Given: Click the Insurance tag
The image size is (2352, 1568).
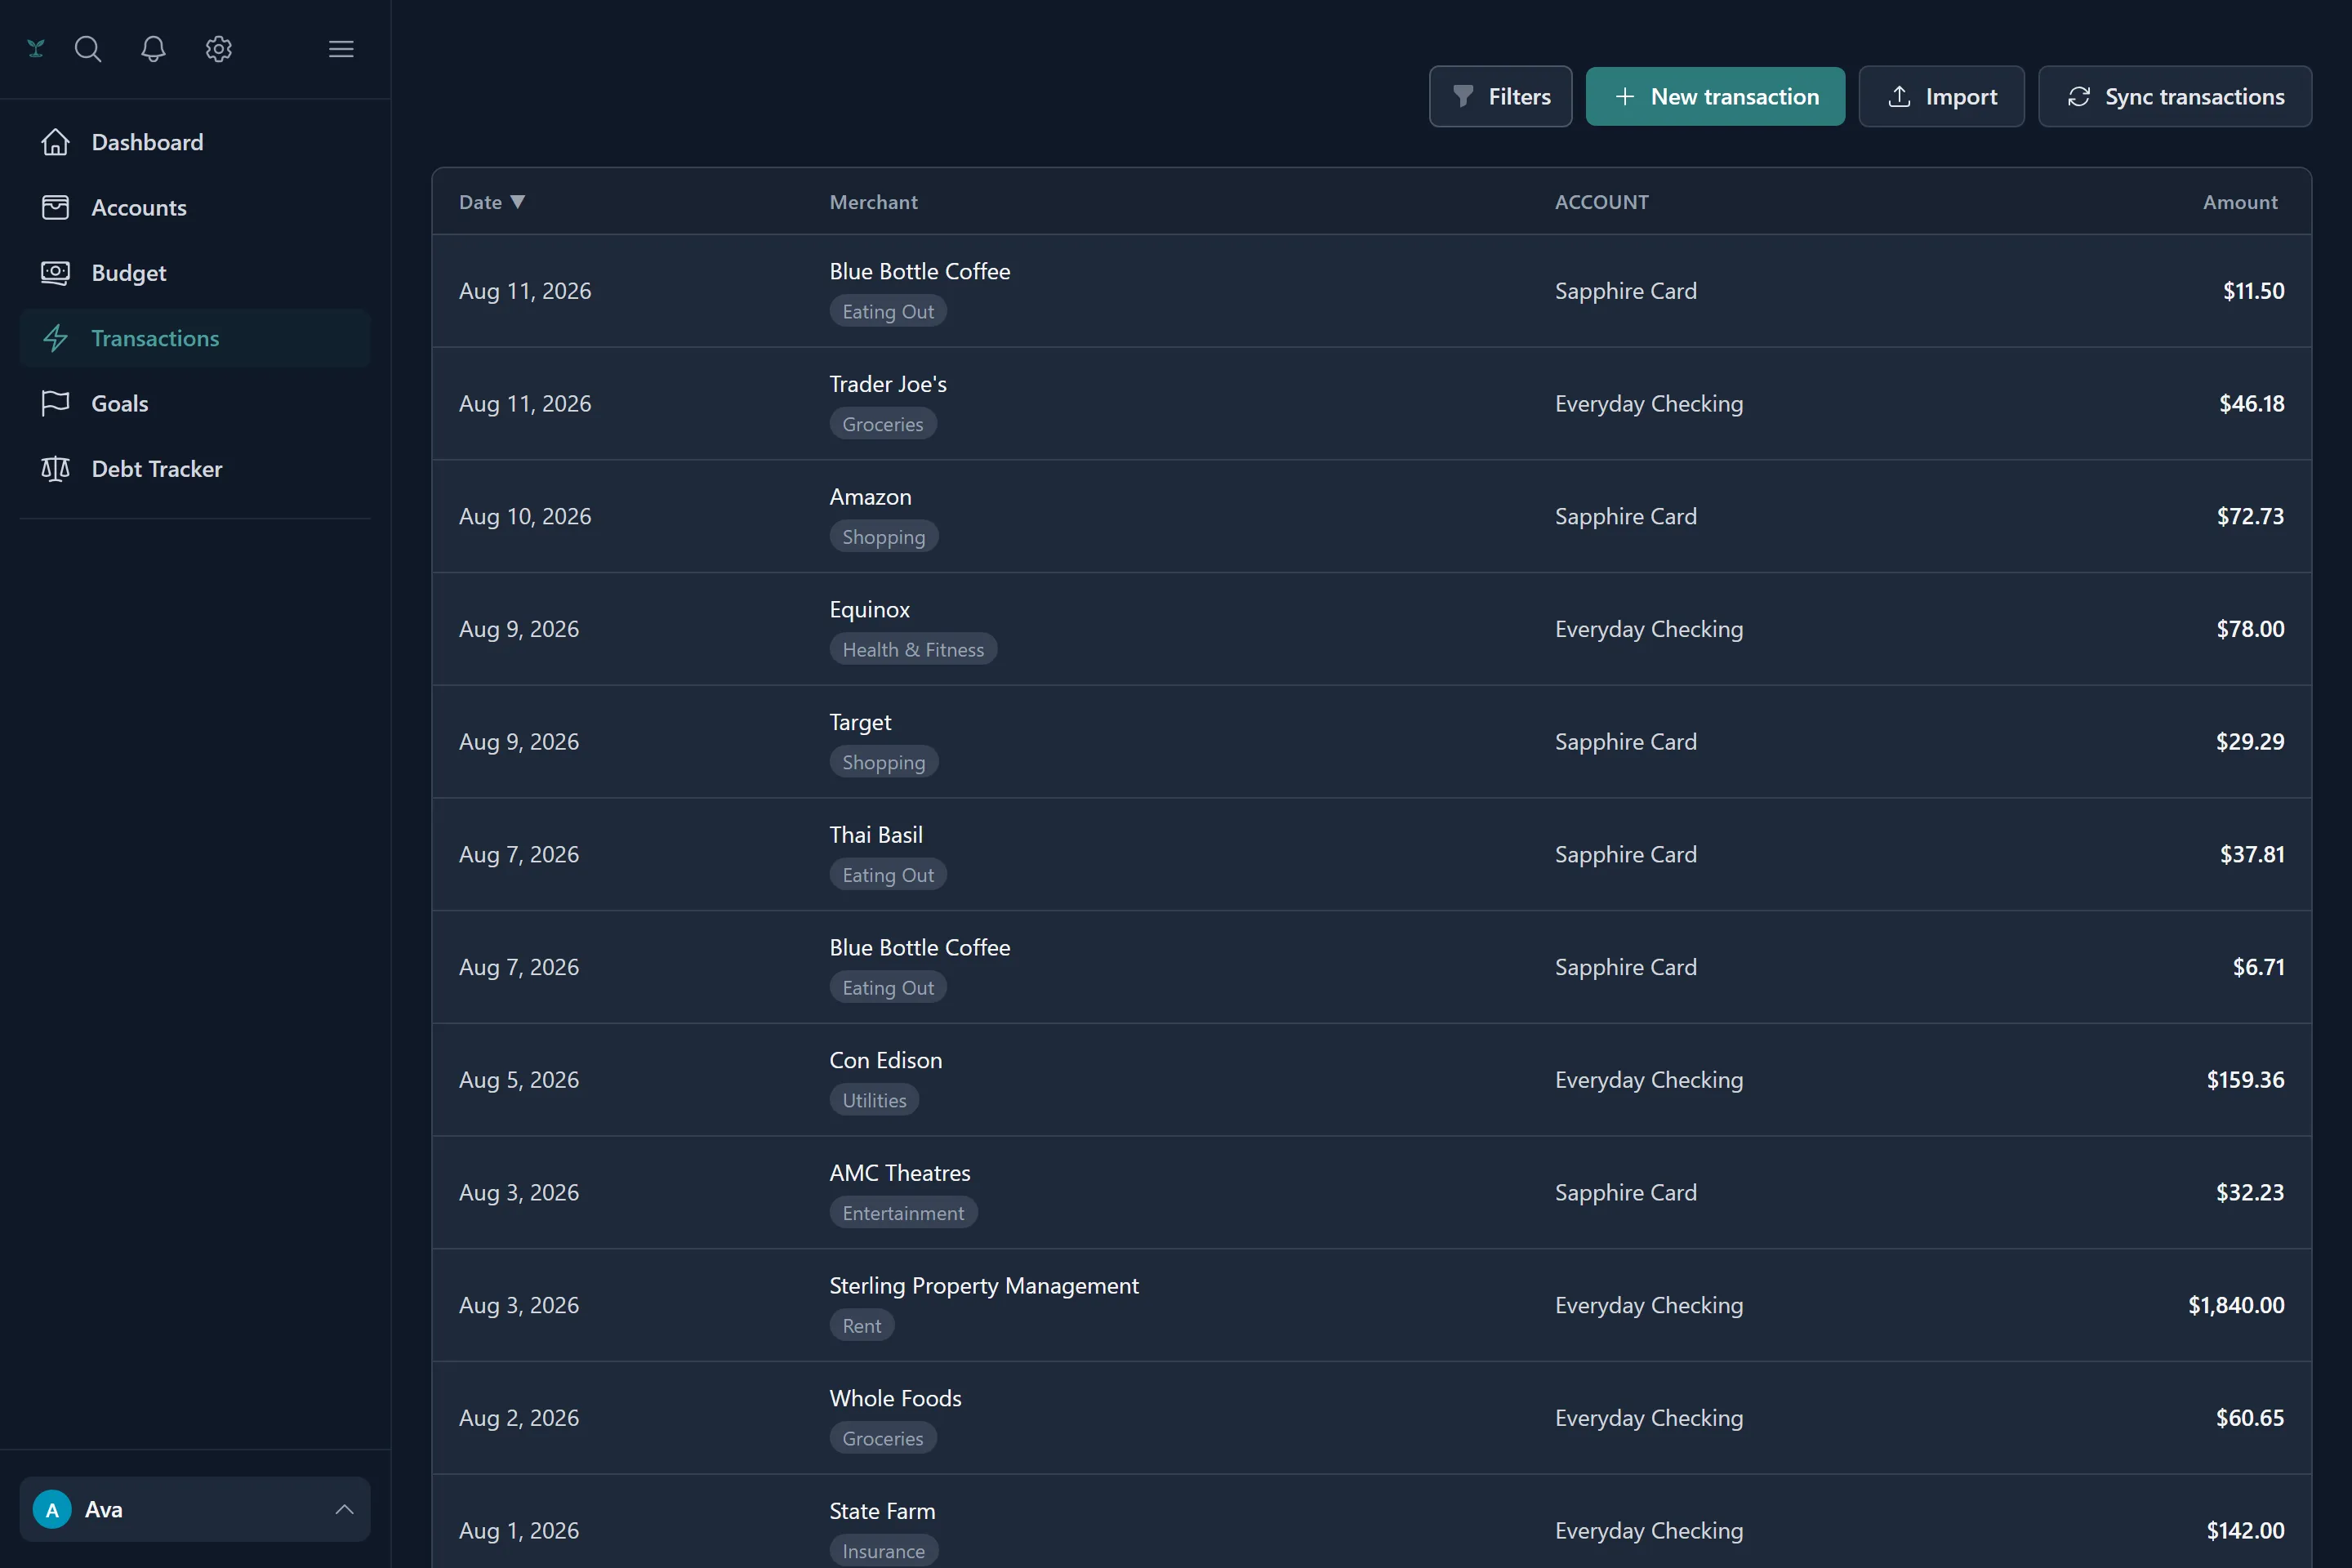Looking at the screenshot, I should tap(884, 1551).
